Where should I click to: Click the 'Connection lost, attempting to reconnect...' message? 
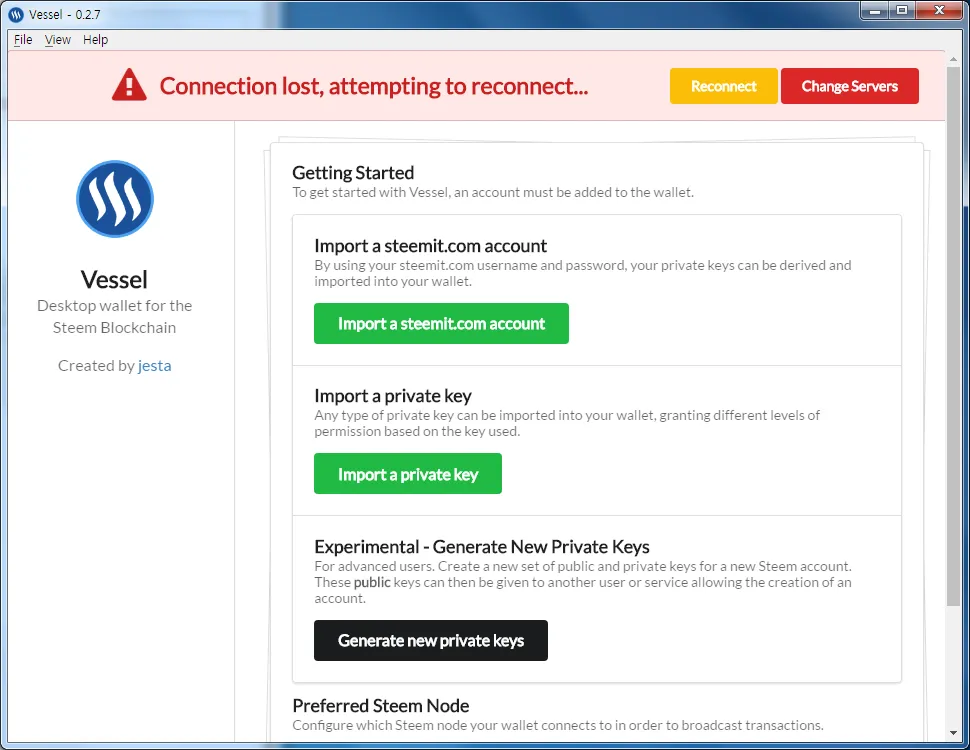pos(374,86)
